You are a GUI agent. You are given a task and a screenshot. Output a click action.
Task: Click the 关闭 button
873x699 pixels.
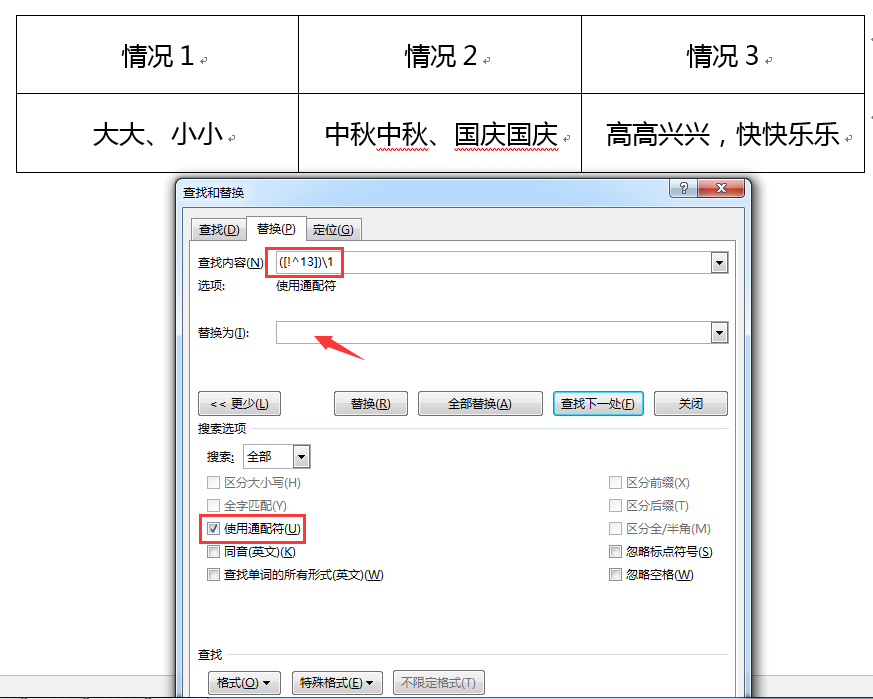coord(690,403)
